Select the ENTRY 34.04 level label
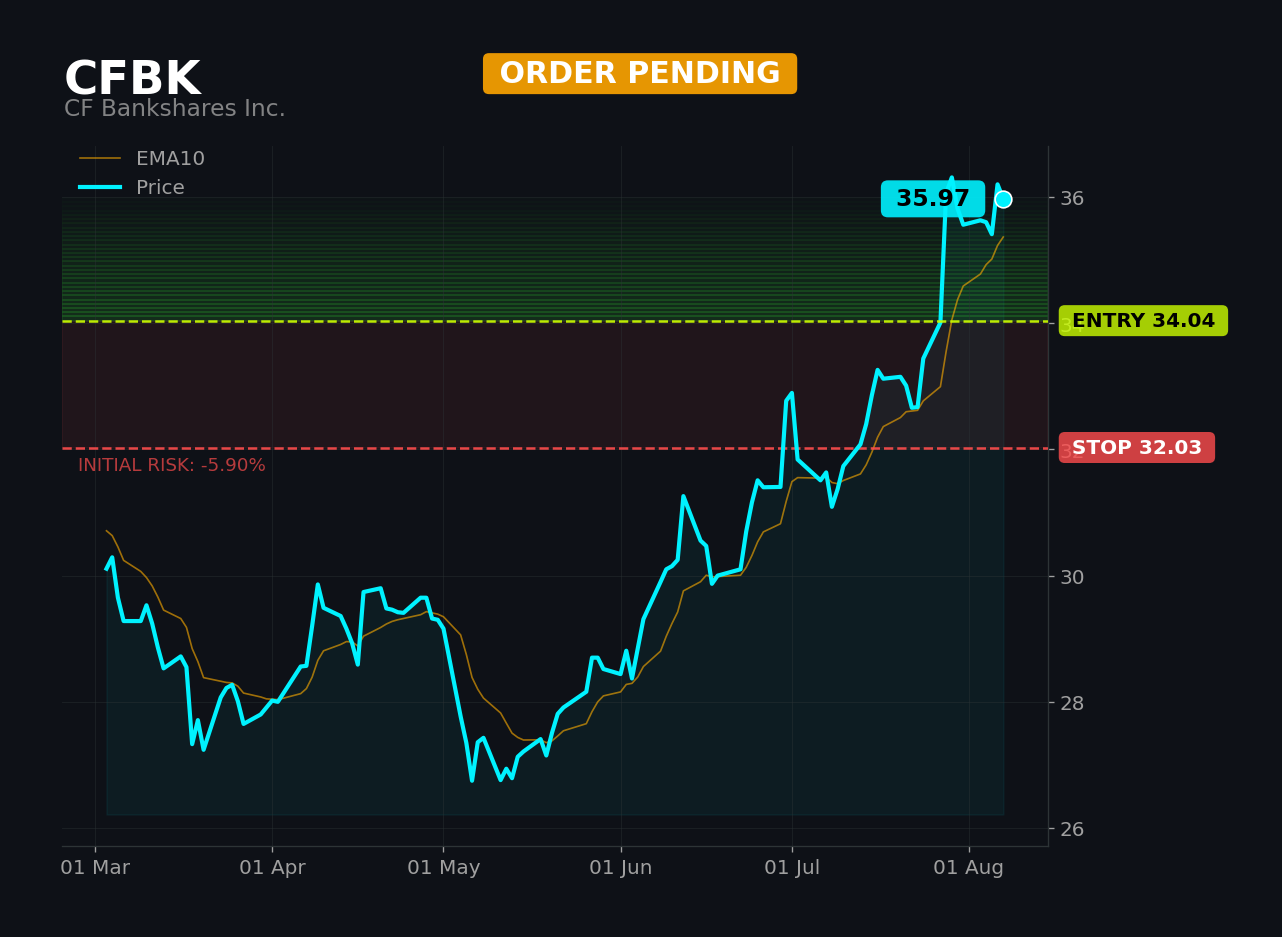Viewport: 1282px width, 937px height. tap(1143, 321)
